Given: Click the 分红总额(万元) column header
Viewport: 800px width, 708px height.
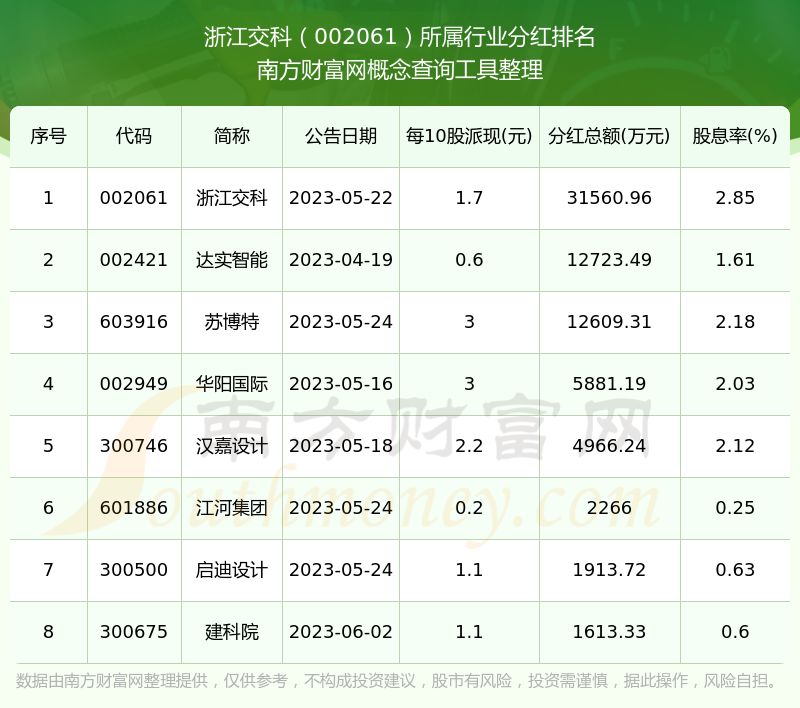Looking at the screenshot, I should 609,136.
